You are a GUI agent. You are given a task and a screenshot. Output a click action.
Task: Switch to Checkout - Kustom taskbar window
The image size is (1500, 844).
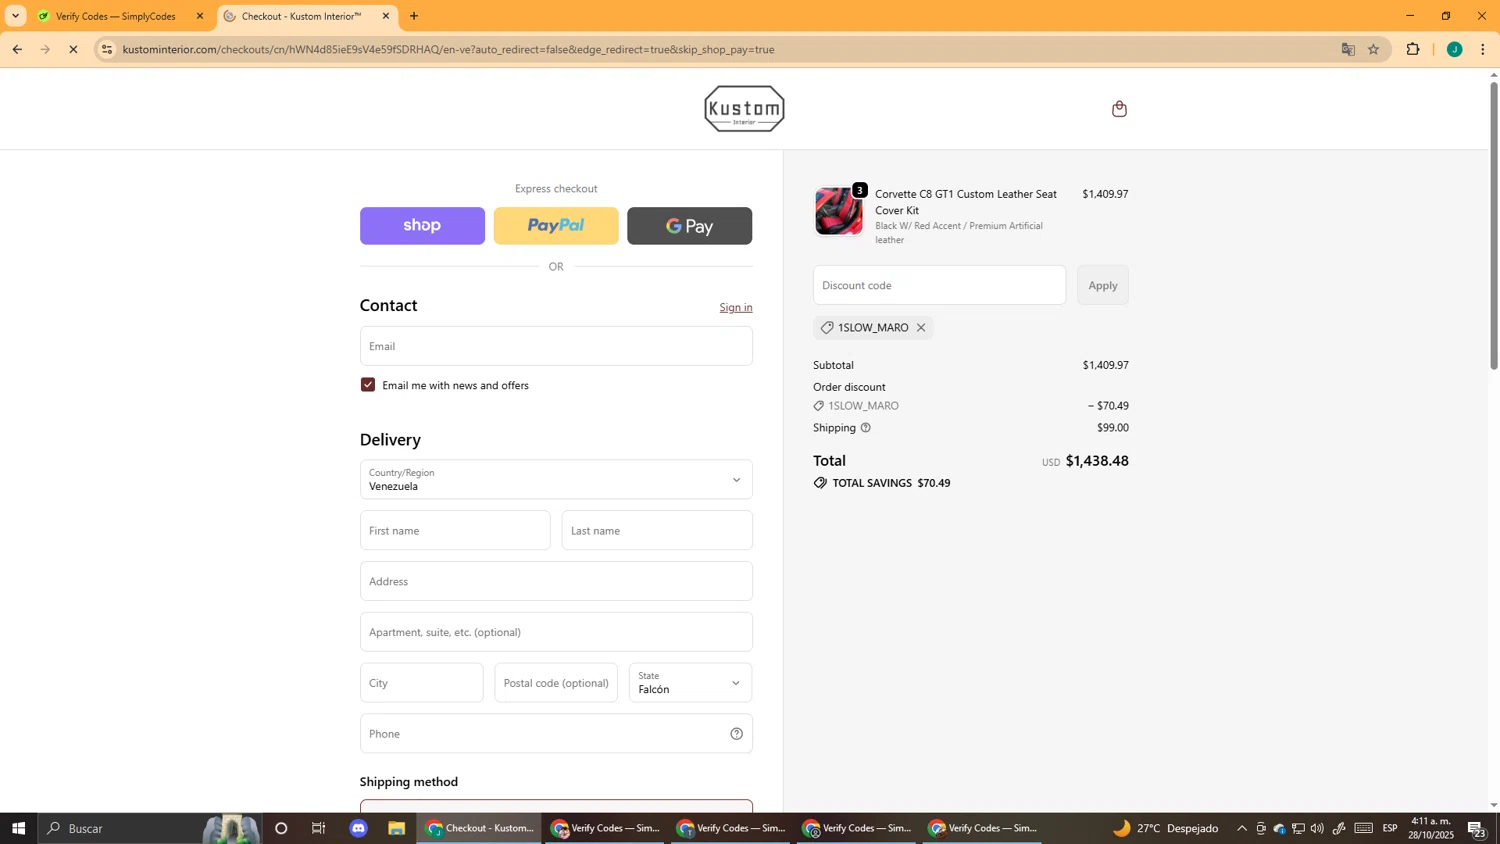[479, 828]
